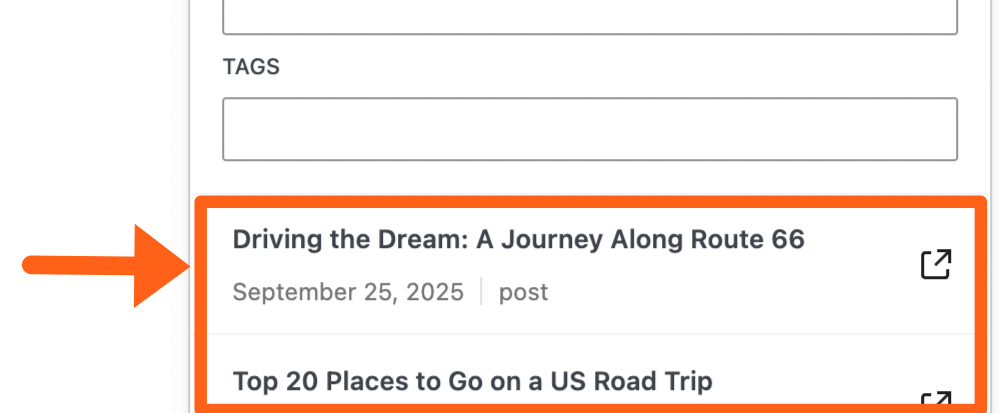Click the separator line between the two results
The width and height of the screenshot is (1001, 413).
click(589, 334)
